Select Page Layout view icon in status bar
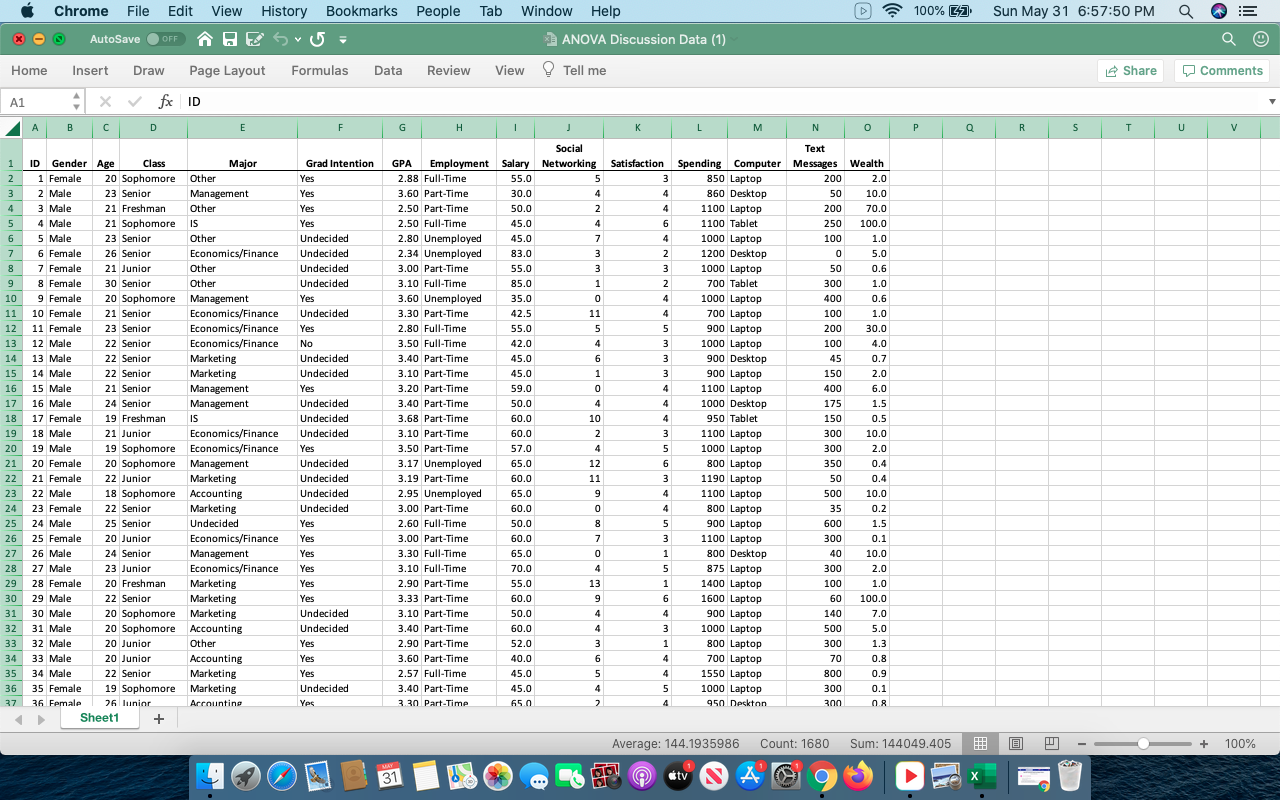This screenshot has width=1280, height=800. [x=1015, y=743]
